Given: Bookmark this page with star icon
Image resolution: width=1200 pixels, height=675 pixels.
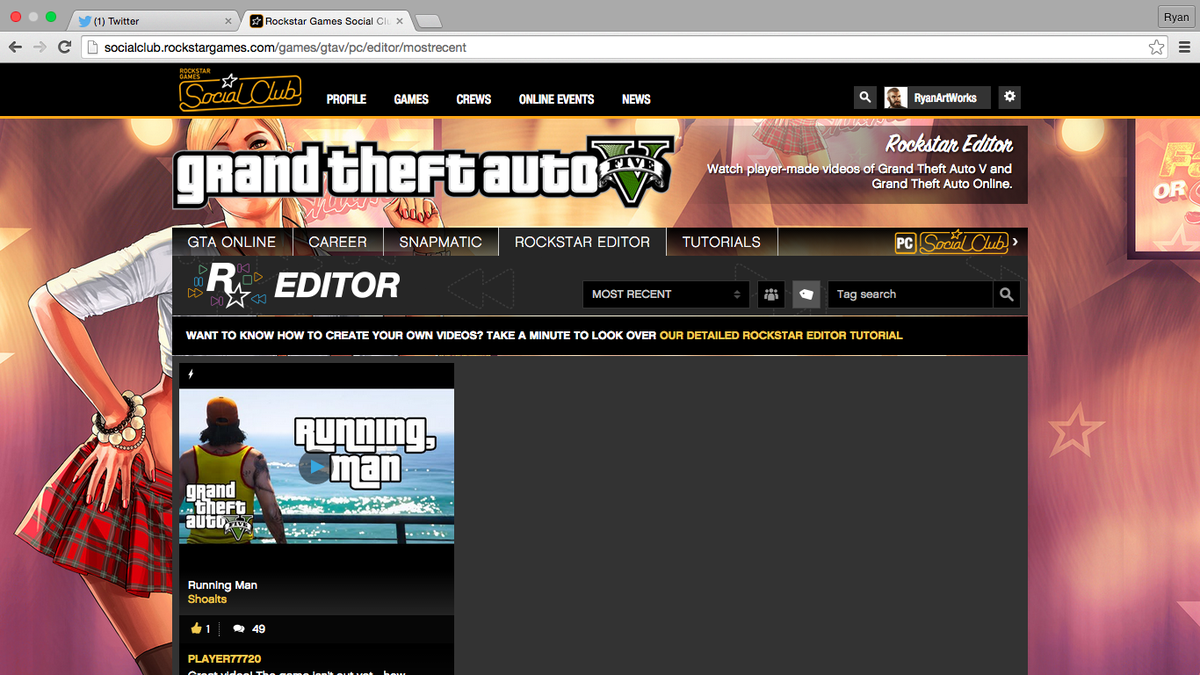Looking at the screenshot, I should coord(1156,47).
